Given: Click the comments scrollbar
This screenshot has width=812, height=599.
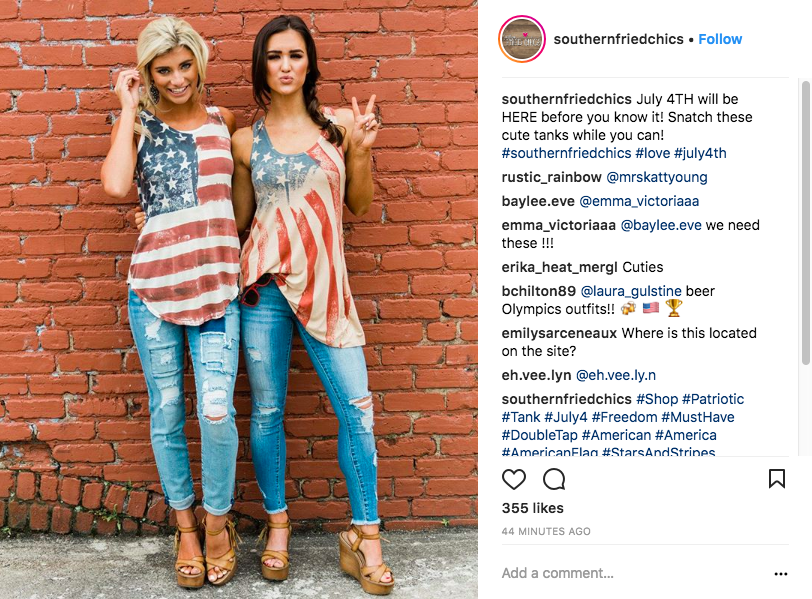Looking at the screenshot, I should click(x=806, y=223).
